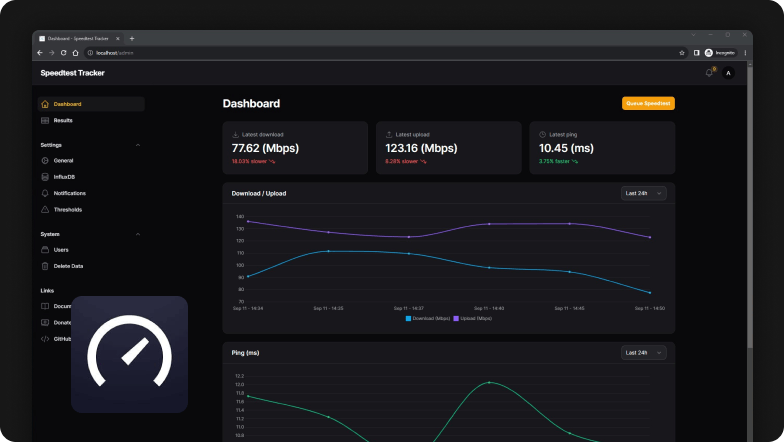The width and height of the screenshot is (784, 442).
Task: Open the InfluxDB settings page
Action: (64, 177)
